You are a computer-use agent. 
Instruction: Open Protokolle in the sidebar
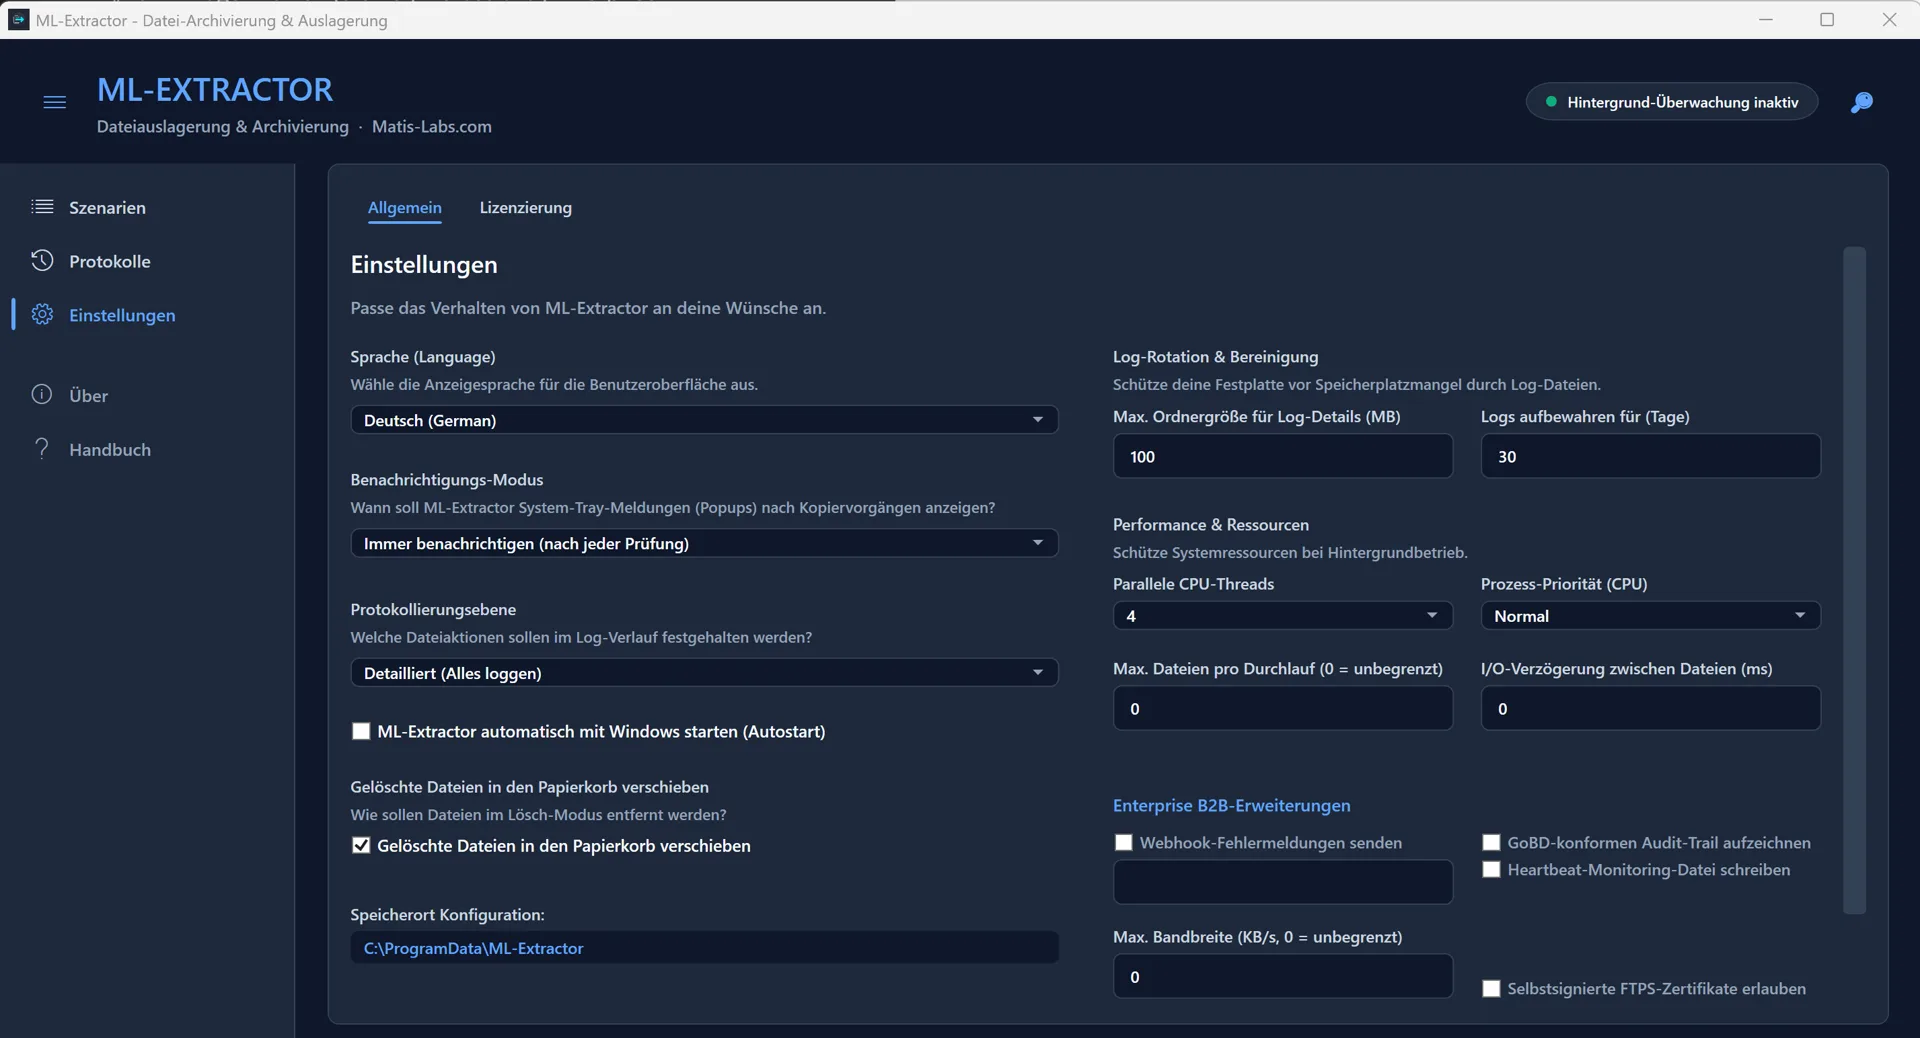(109, 261)
